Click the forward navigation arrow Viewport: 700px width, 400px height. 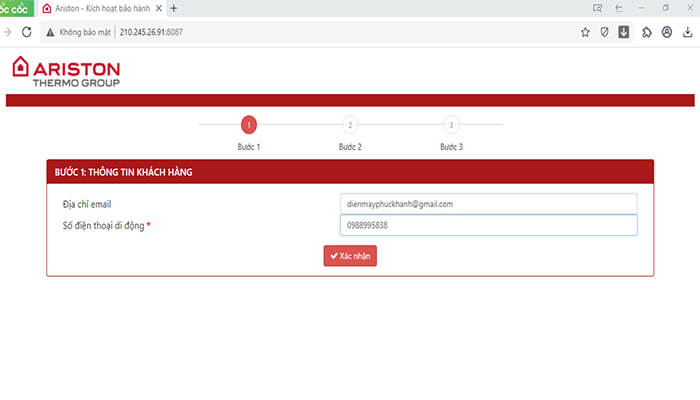coord(7,32)
